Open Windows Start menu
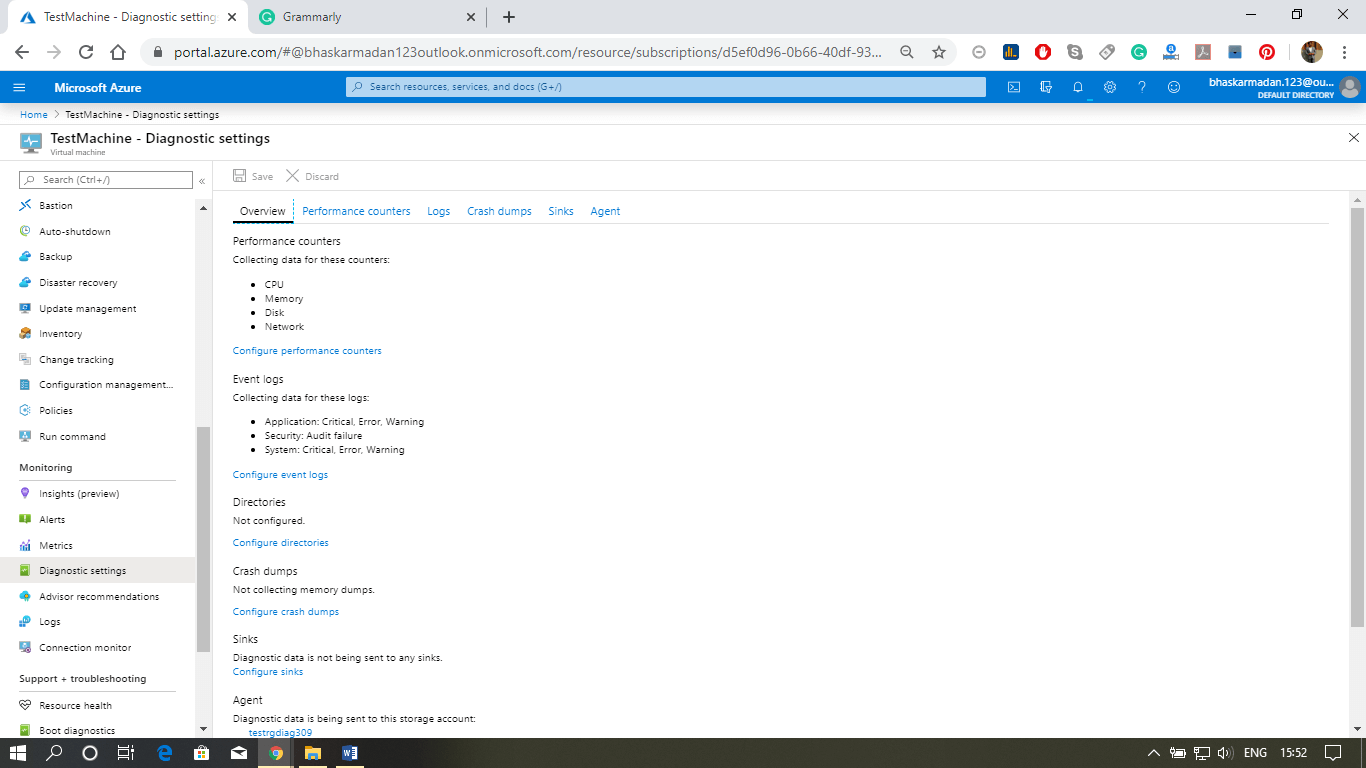The height and width of the screenshot is (768, 1366). tap(18, 753)
